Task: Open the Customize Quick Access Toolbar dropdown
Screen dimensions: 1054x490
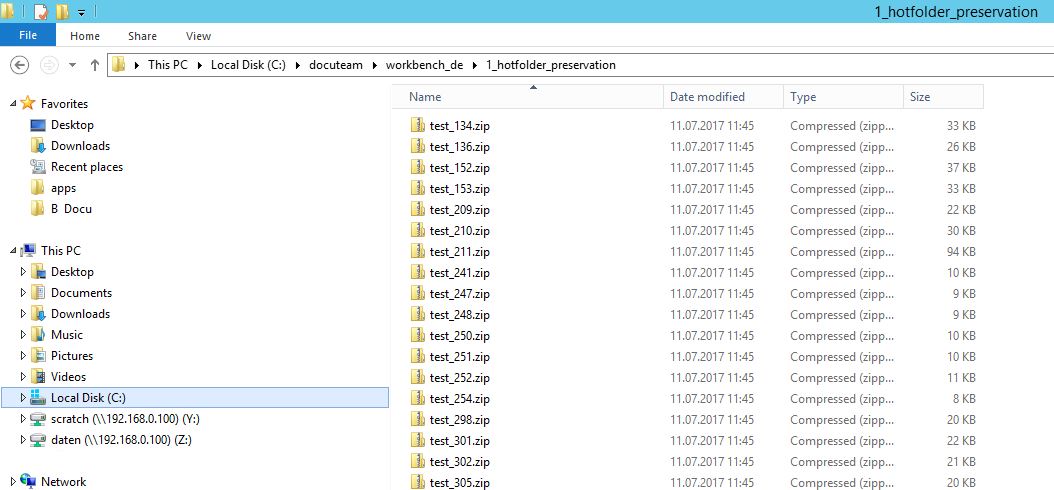Action: [x=81, y=13]
